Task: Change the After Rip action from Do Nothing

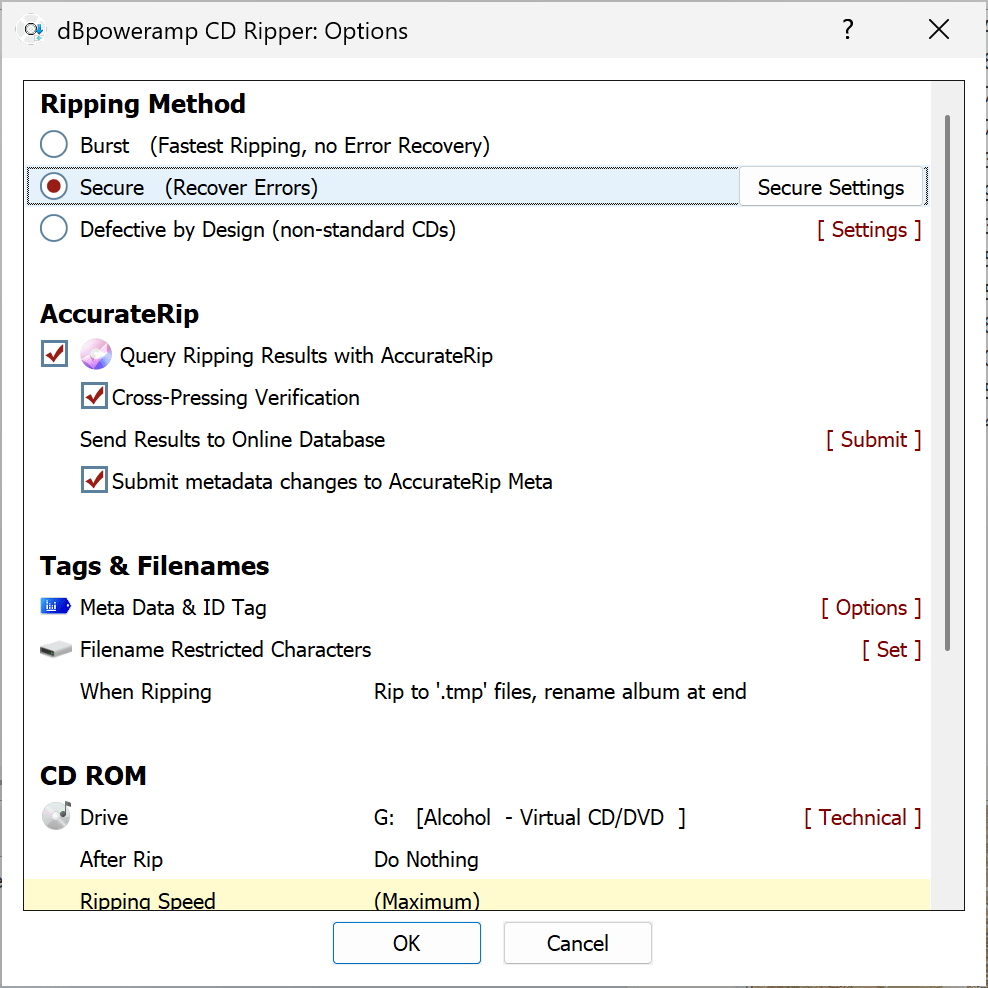Action: (x=425, y=859)
